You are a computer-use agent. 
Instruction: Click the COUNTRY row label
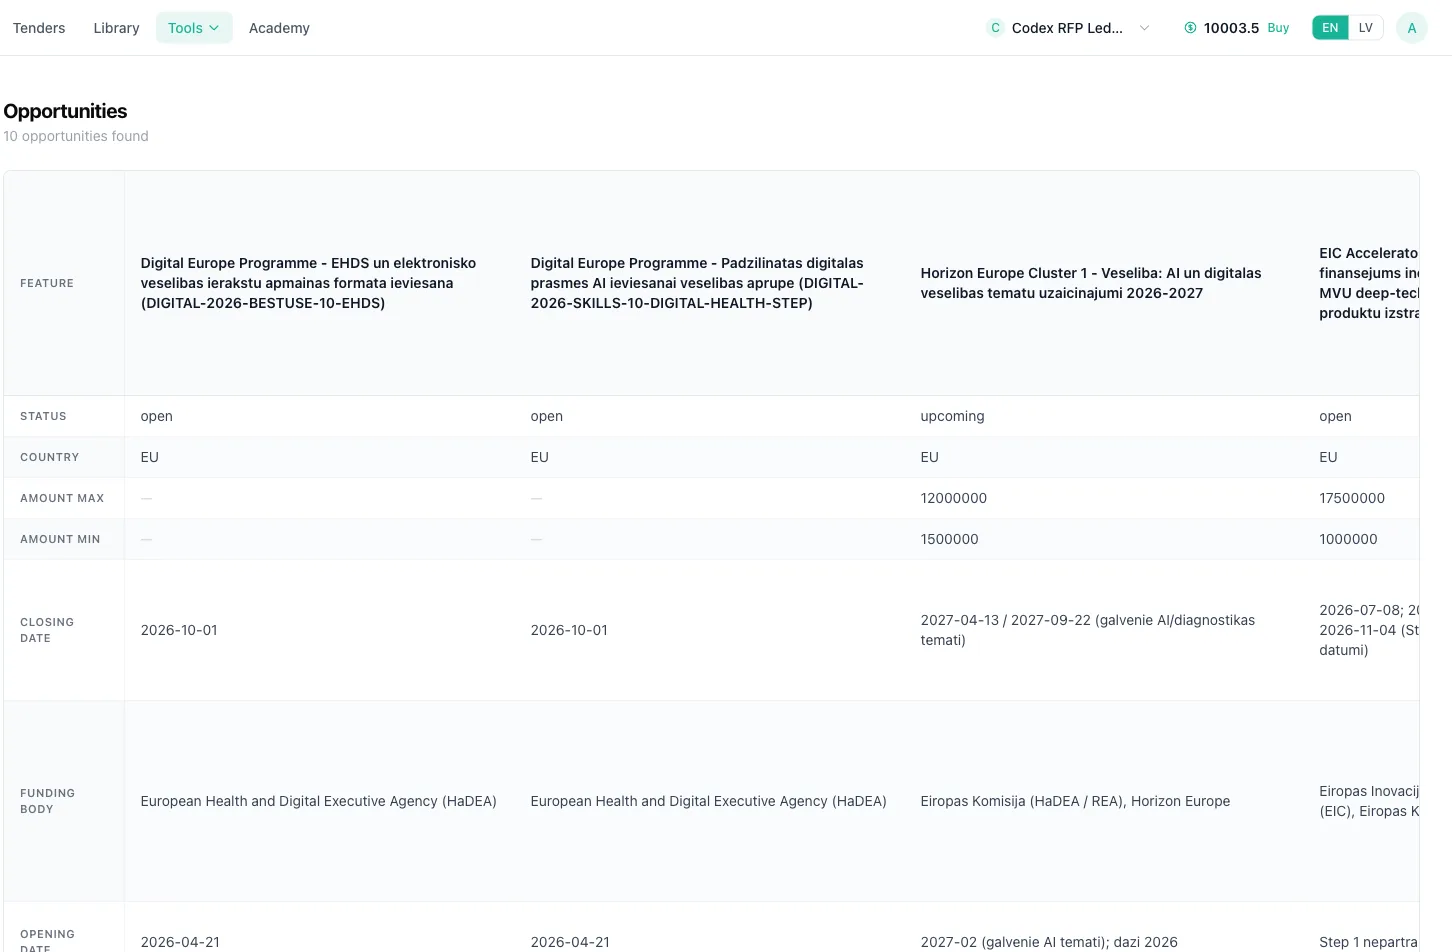click(x=49, y=457)
